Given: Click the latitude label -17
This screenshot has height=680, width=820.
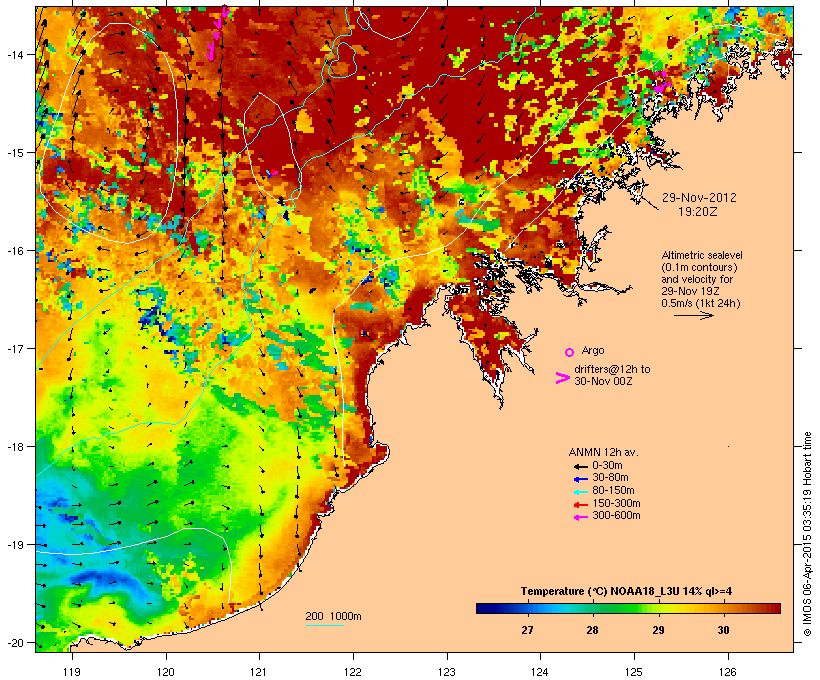Looking at the screenshot, I should [15, 348].
